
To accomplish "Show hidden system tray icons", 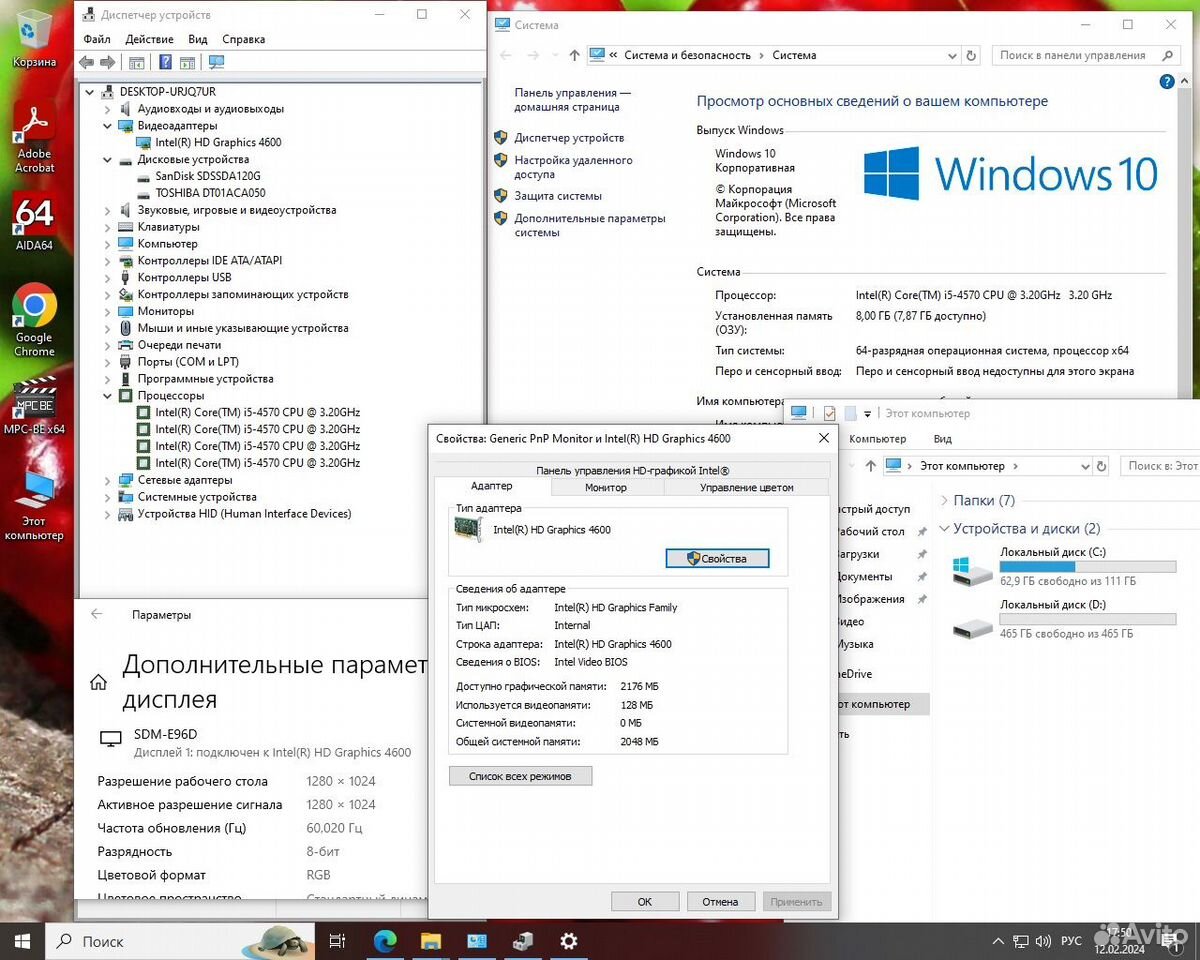I will [998, 941].
